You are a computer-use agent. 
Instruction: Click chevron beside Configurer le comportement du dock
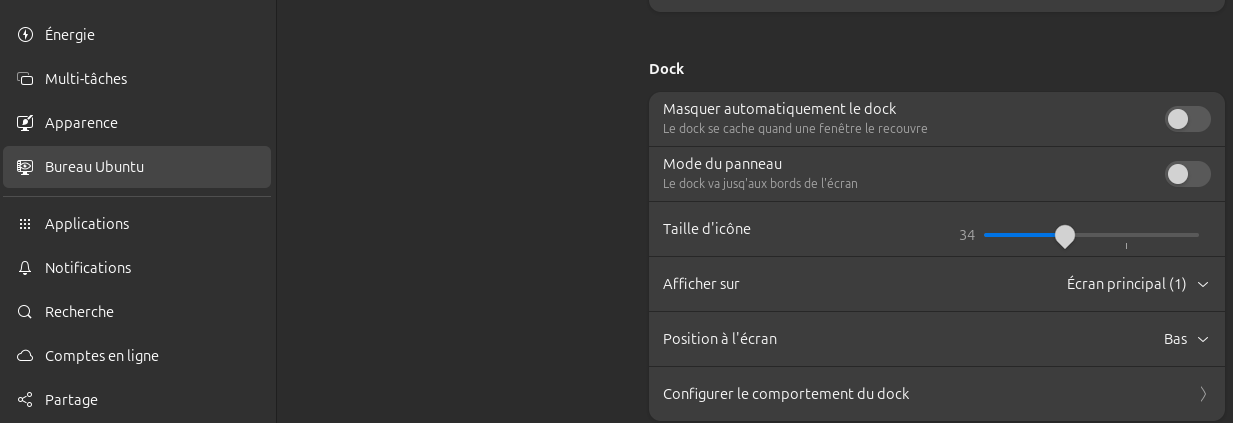point(1203,394)
